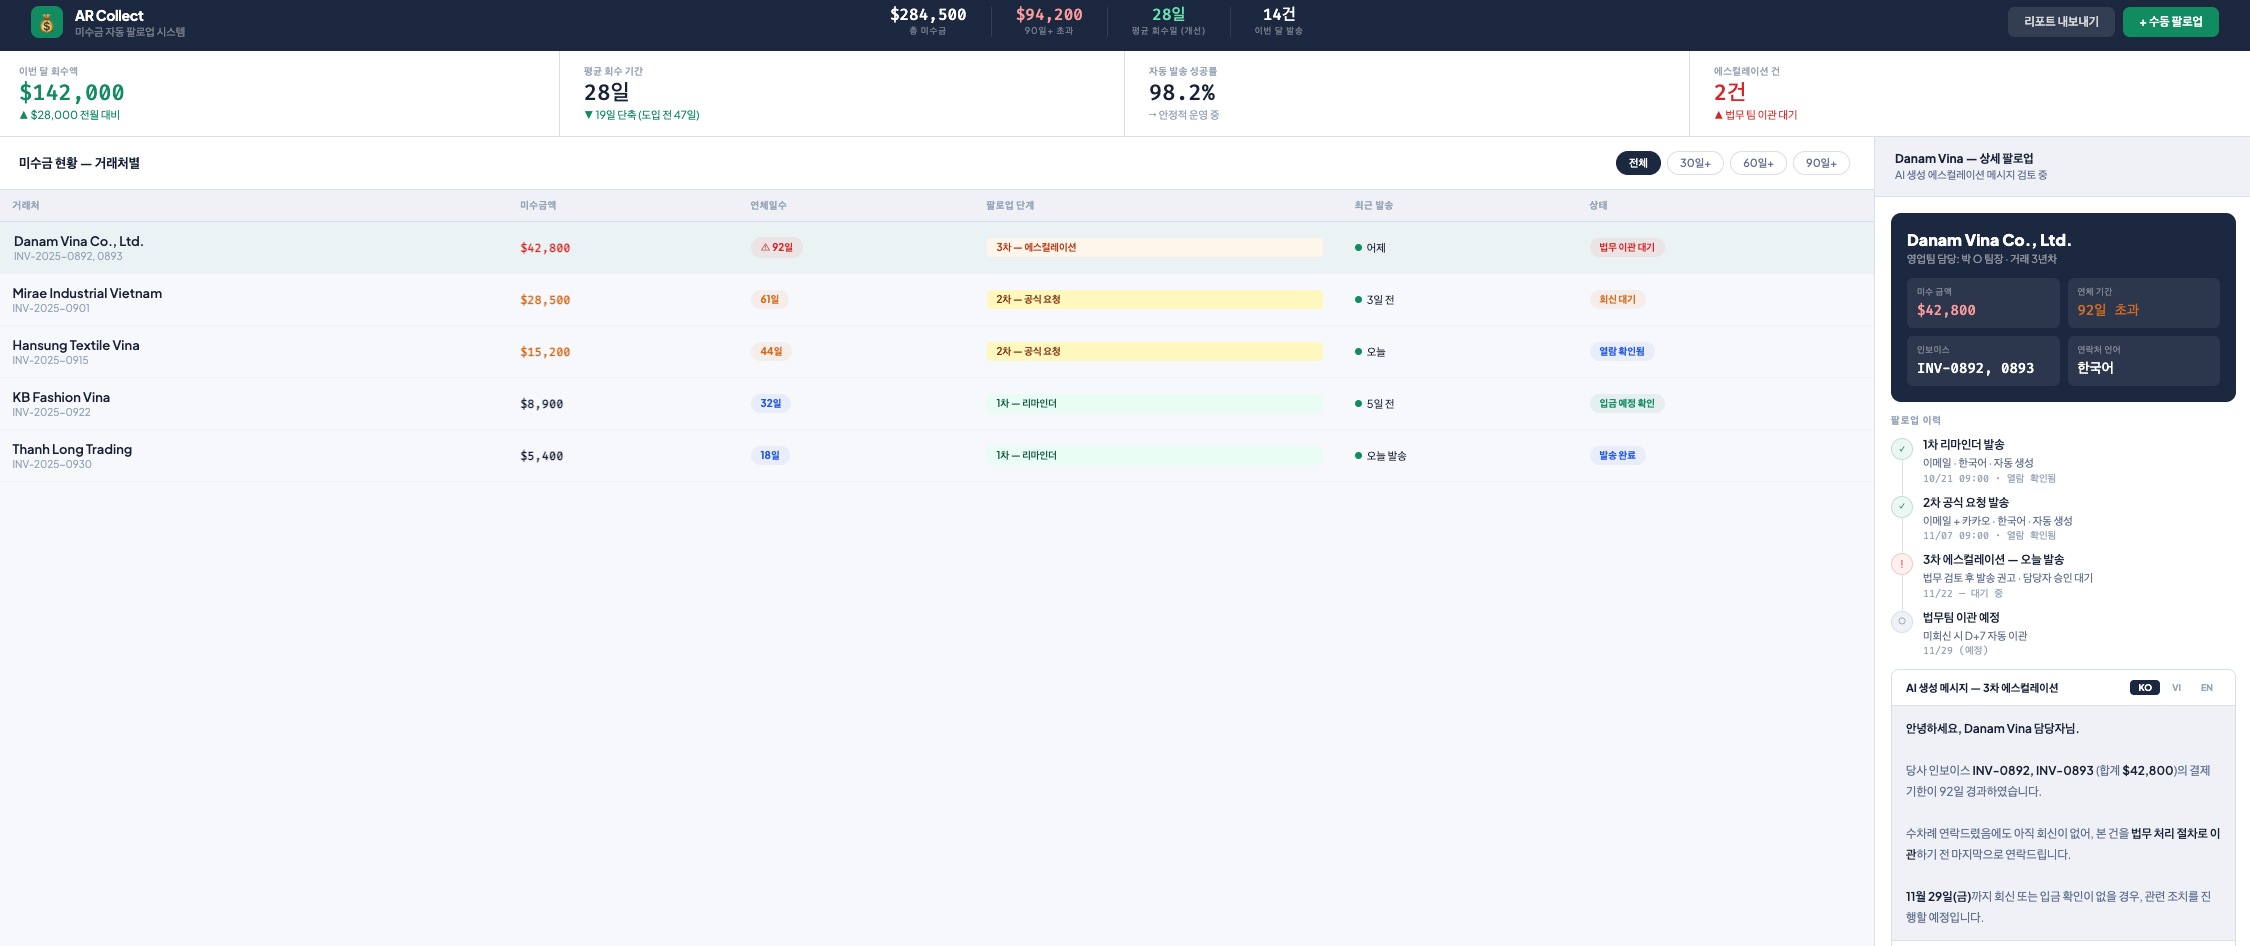Switch to the VI language tab
This screenshot has height=946, width=2250.
pyautogui.click(x=2176, y=687)
